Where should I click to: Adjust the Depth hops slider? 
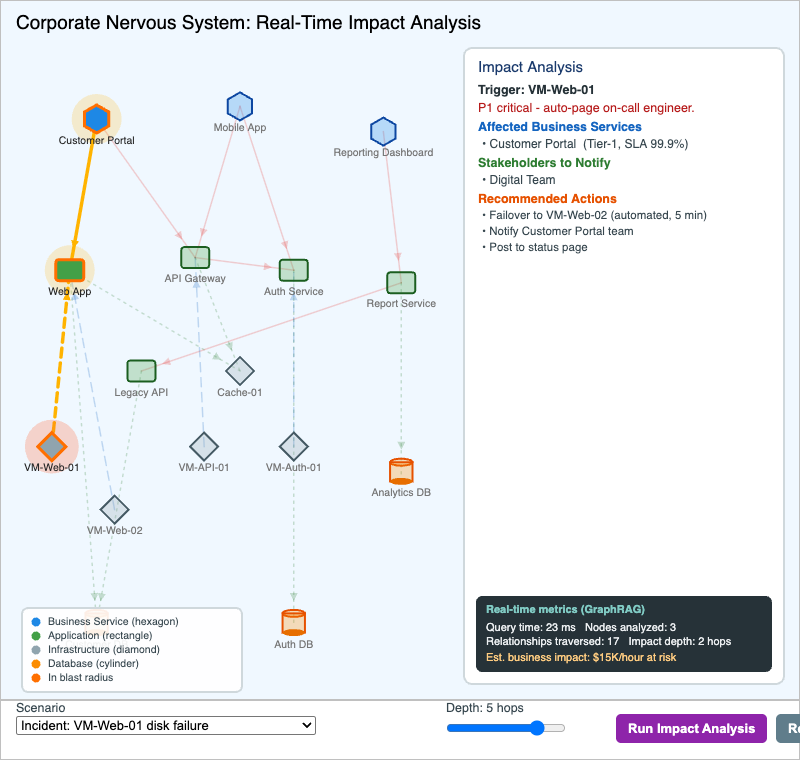tap(506, 728)
